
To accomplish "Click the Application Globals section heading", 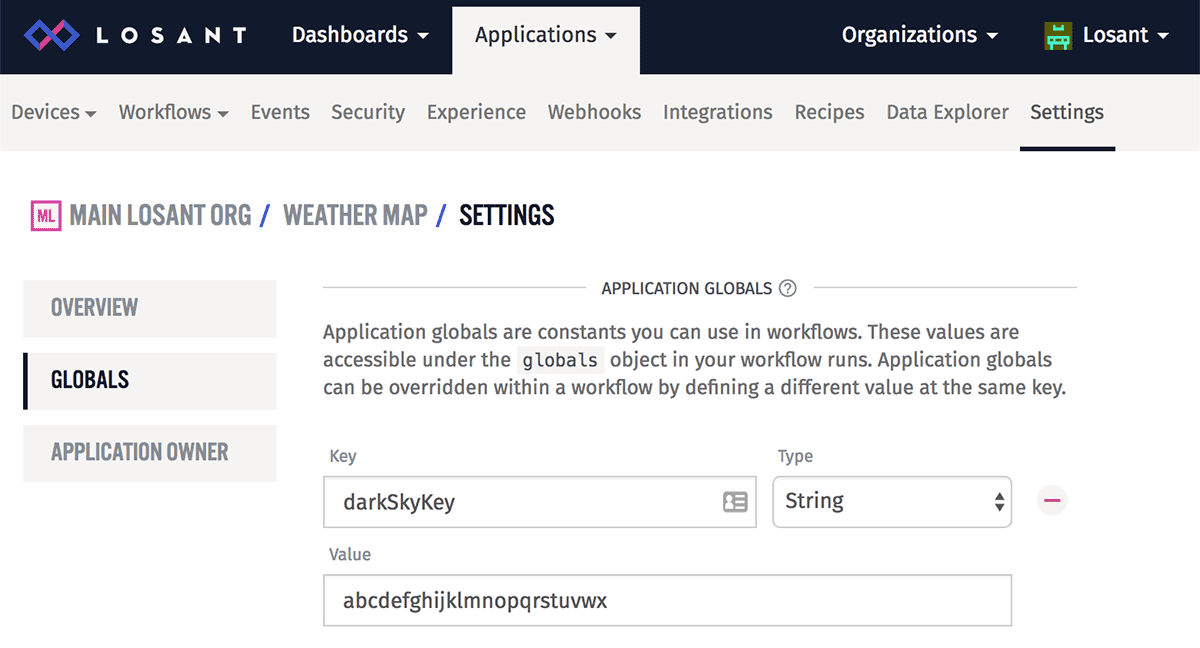I will point(687,289).
